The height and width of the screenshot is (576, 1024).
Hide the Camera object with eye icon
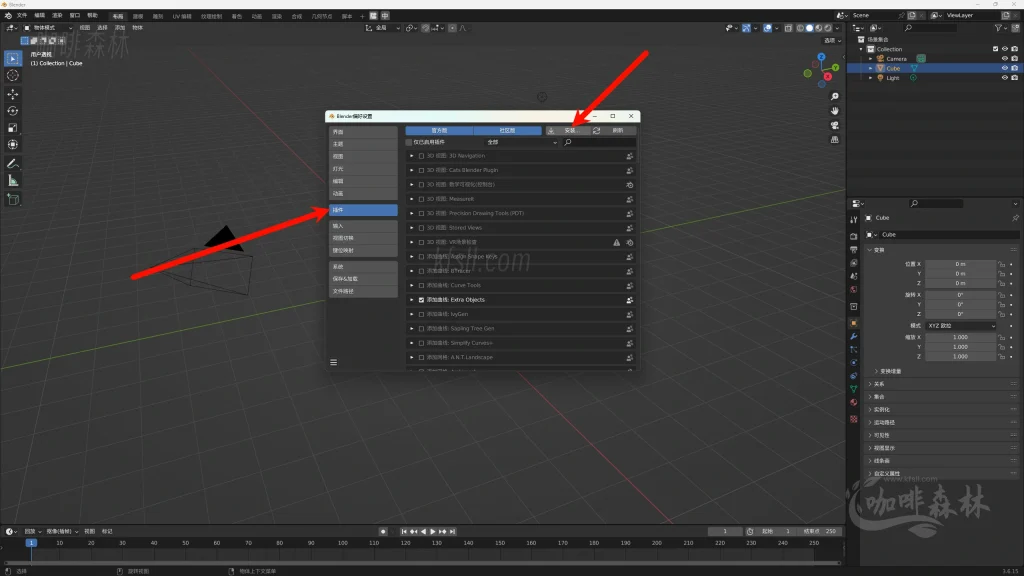1004,59
